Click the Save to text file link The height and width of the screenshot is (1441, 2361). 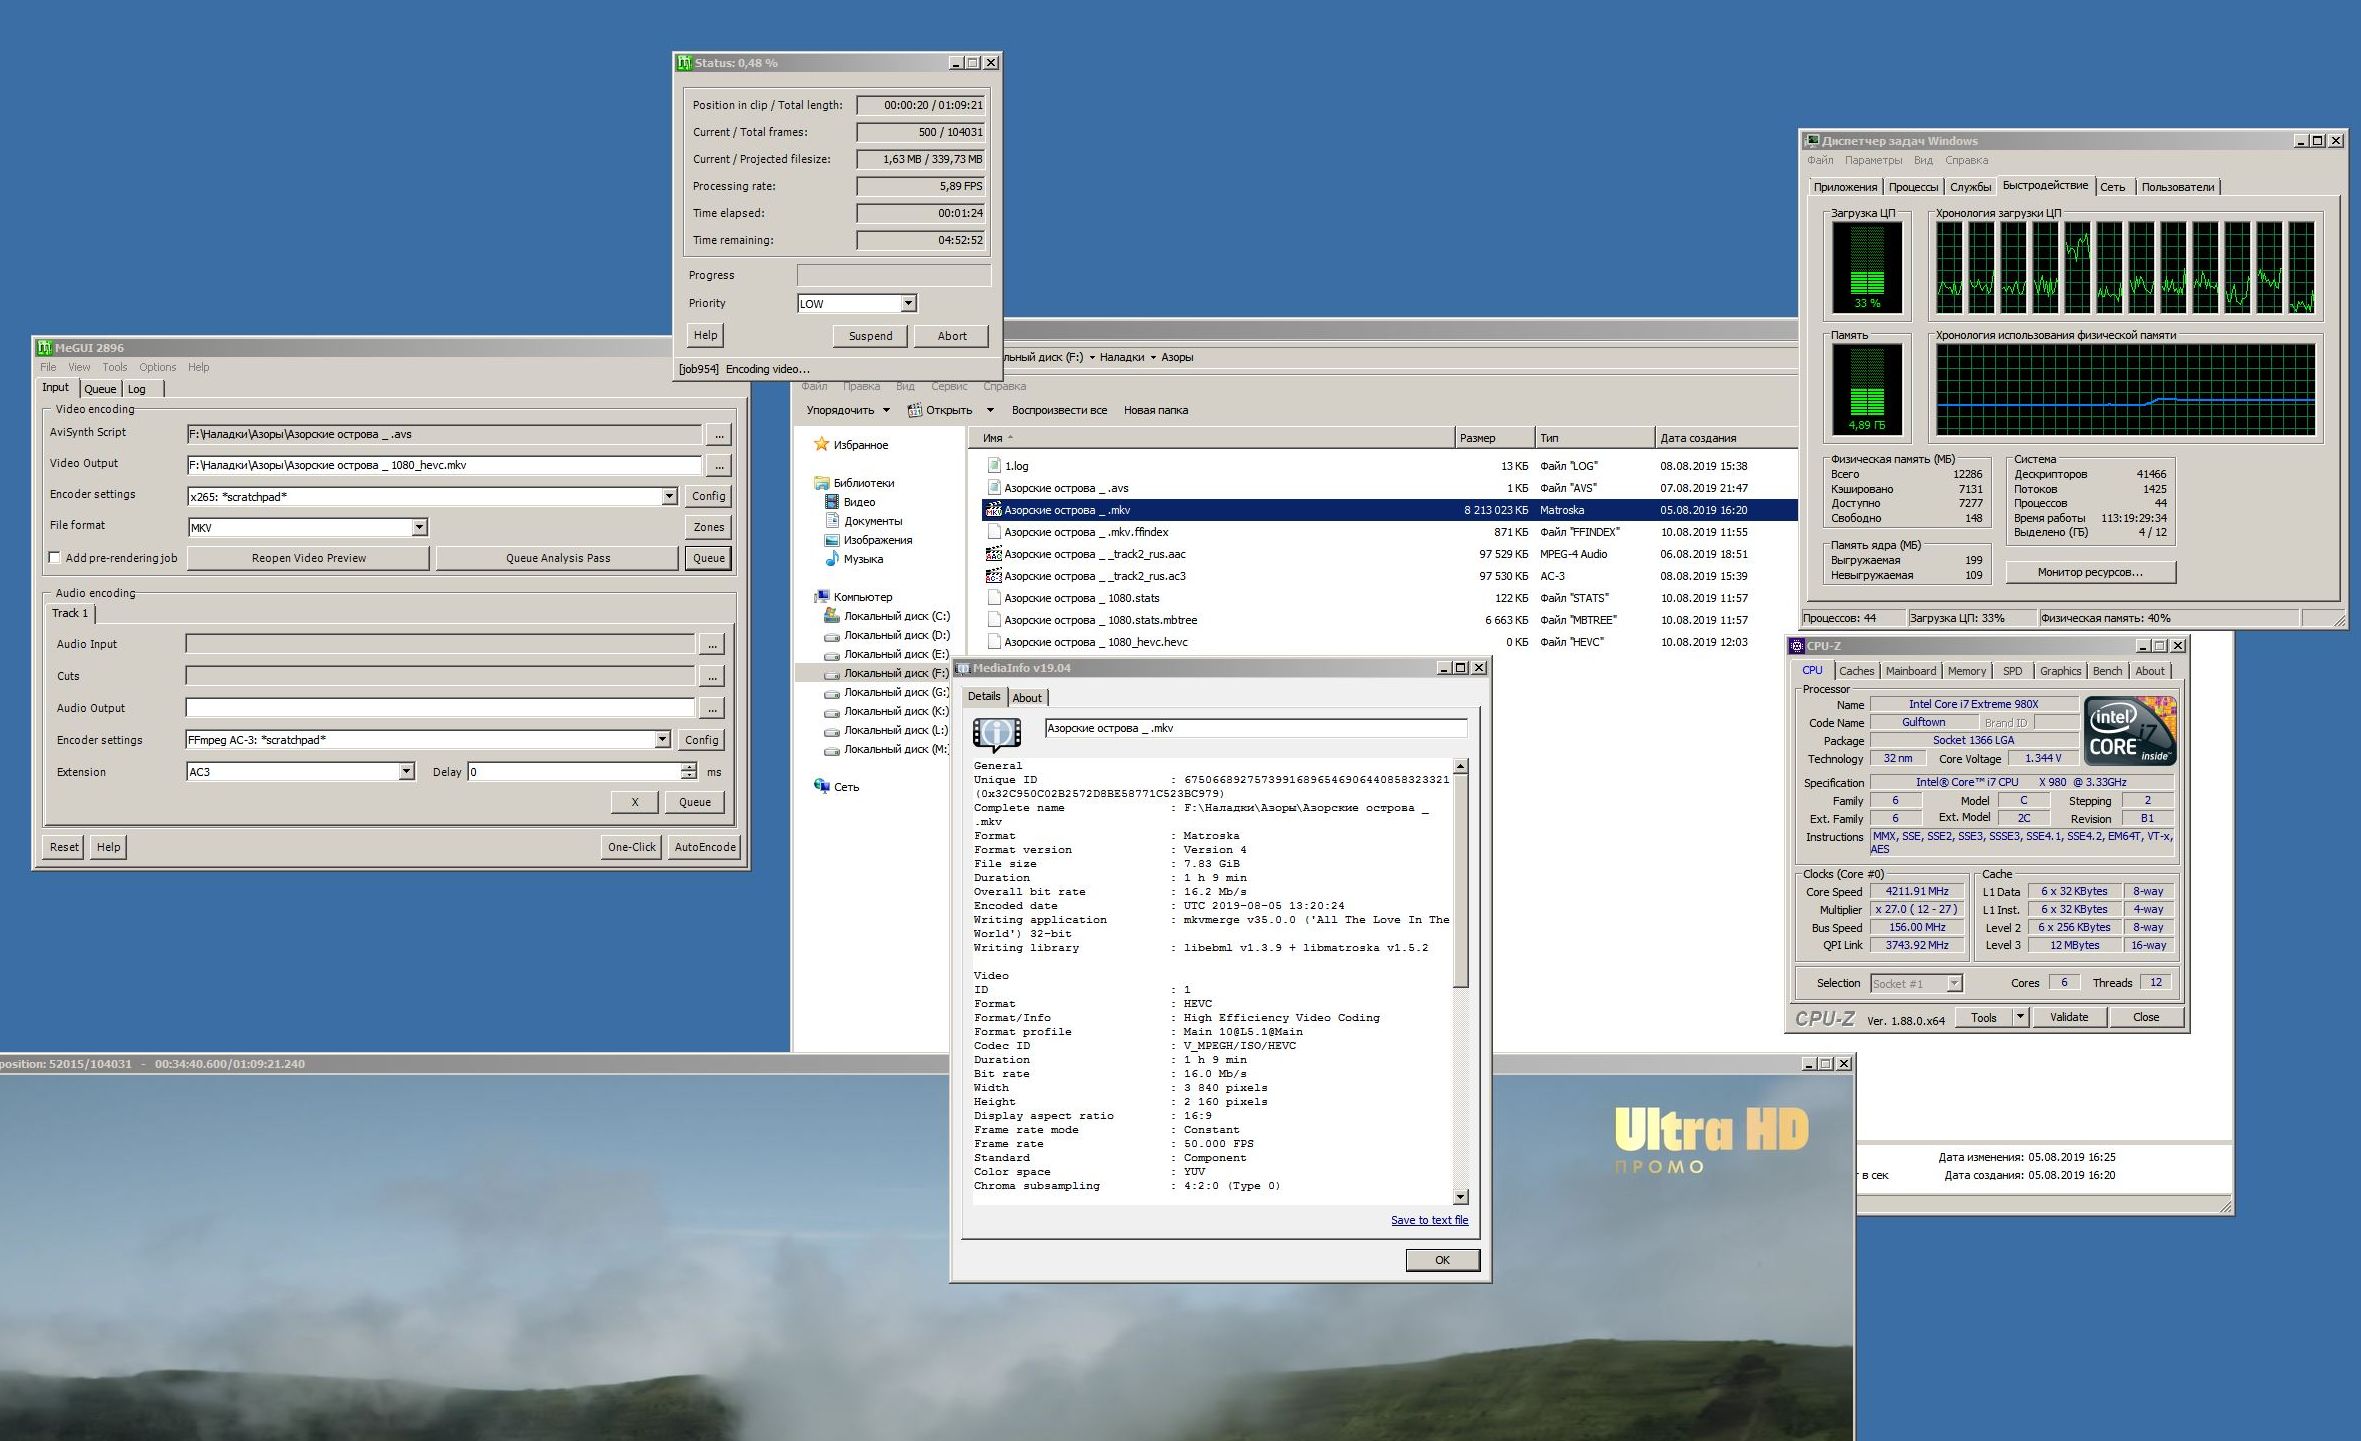tap(1429, 1220)
